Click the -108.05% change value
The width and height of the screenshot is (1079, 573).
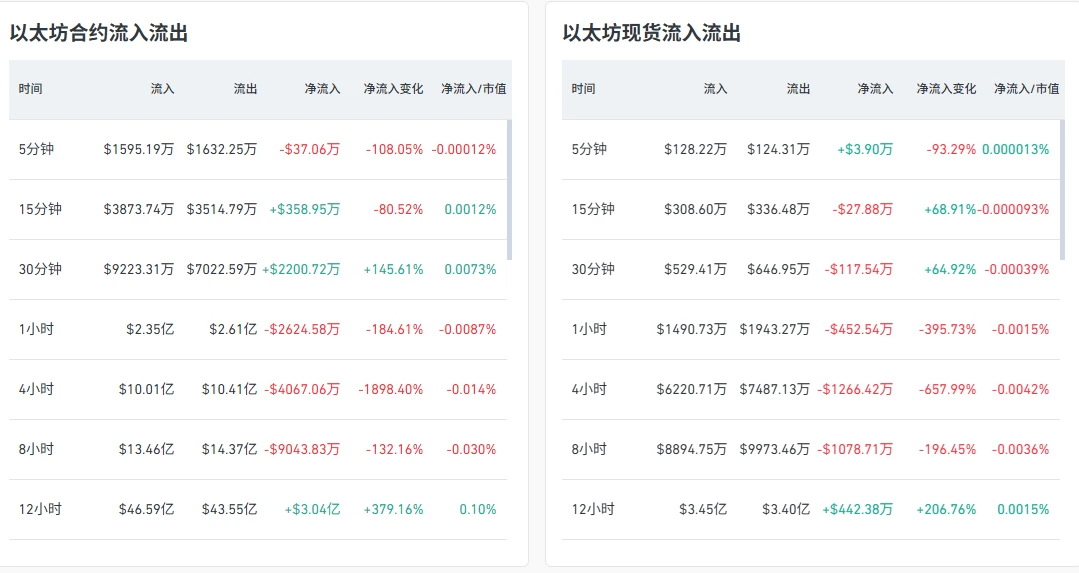point(394,149)
